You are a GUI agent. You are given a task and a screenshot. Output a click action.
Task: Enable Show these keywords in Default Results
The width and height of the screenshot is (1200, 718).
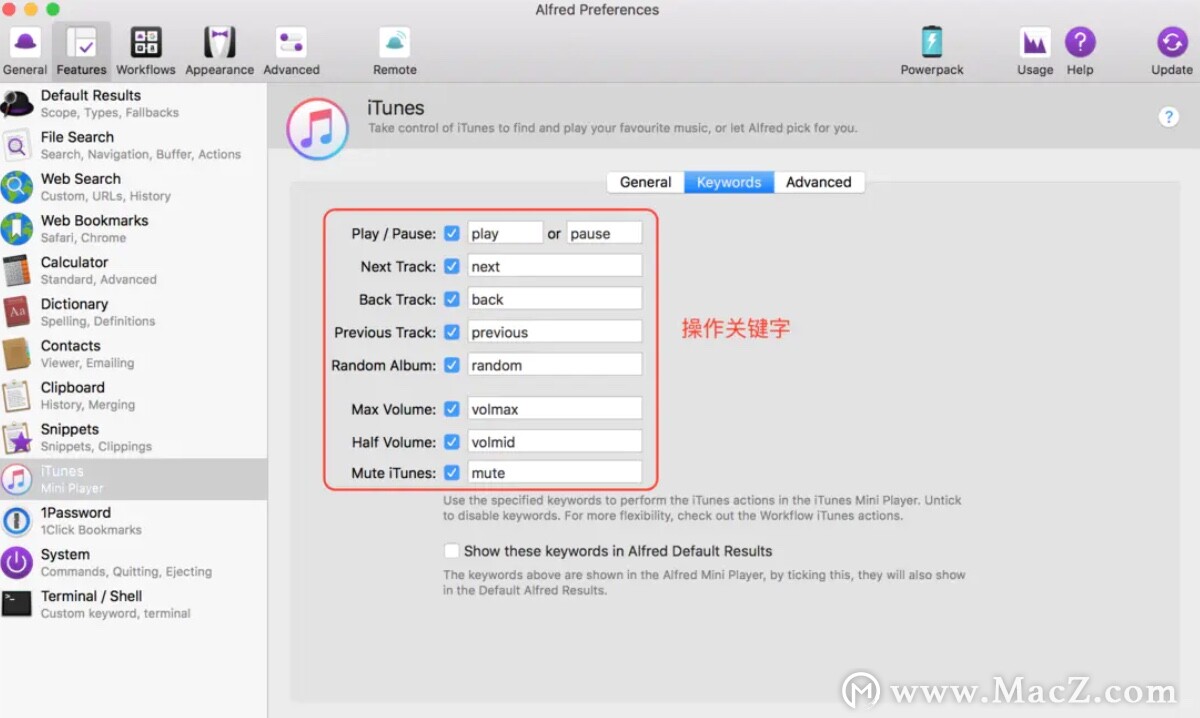(452, 551)
